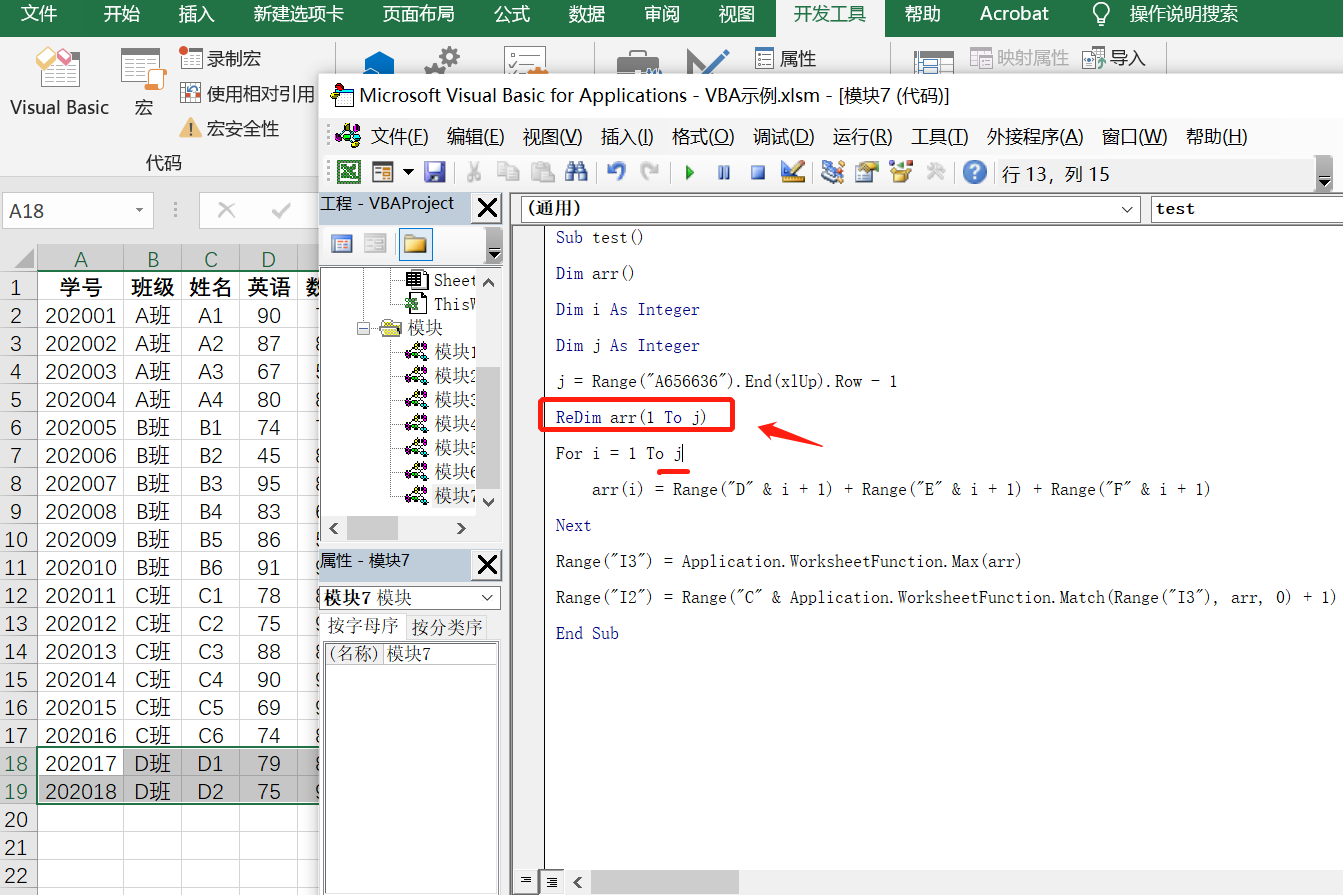Click the 操作说明搜索 search box
This screenshot has width=1343, height=895.
1183,14
